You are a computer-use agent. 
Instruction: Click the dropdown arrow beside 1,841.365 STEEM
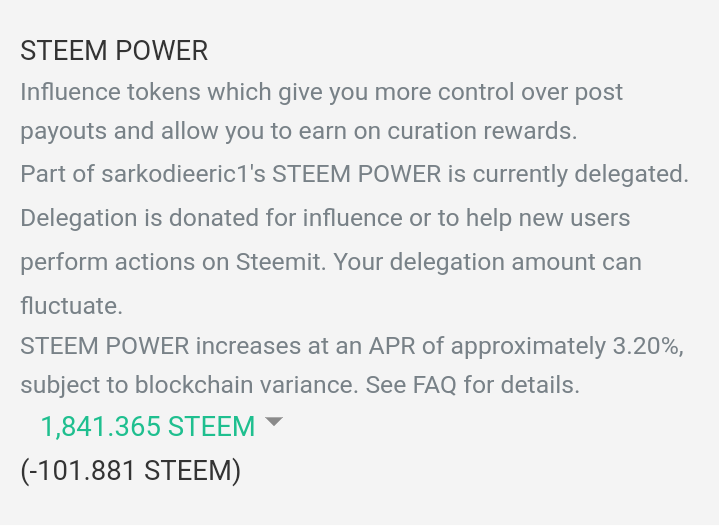pos(274,423)
